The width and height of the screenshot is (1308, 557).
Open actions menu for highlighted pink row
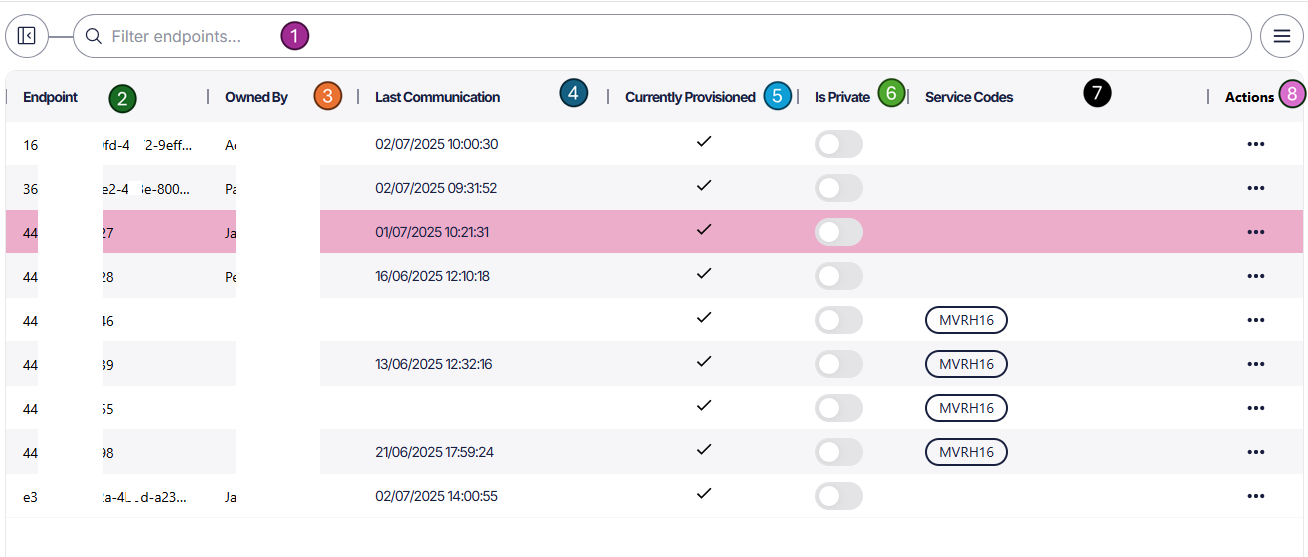(x=1256, y=232)
